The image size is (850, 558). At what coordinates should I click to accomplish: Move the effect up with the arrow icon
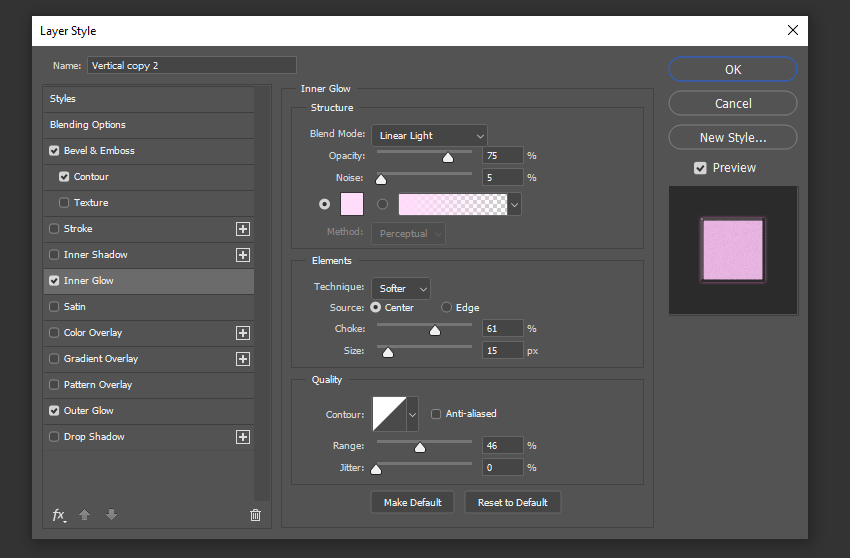tap(84, 515)
